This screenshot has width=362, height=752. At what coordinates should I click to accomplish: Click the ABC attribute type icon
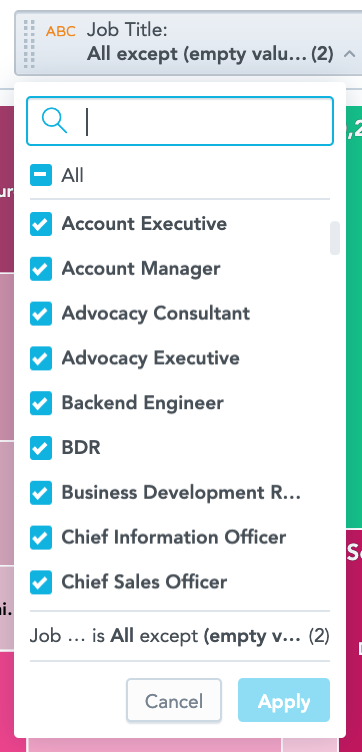coord(61,32)
